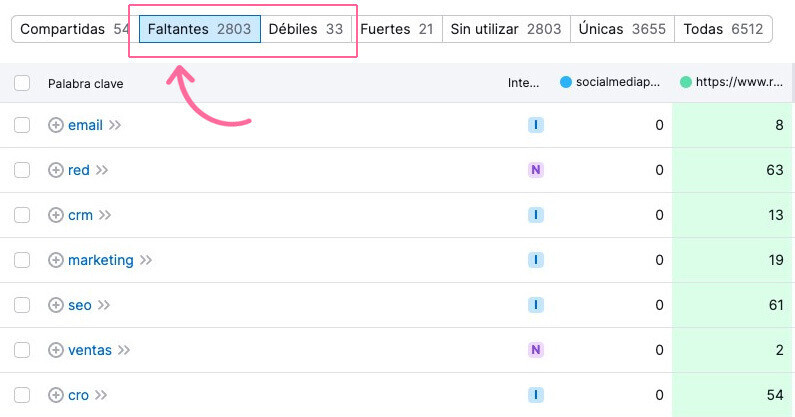Sort by the Palabra clave column header
Viewport: 795px width, 417px height.
(x=85, y=83)
